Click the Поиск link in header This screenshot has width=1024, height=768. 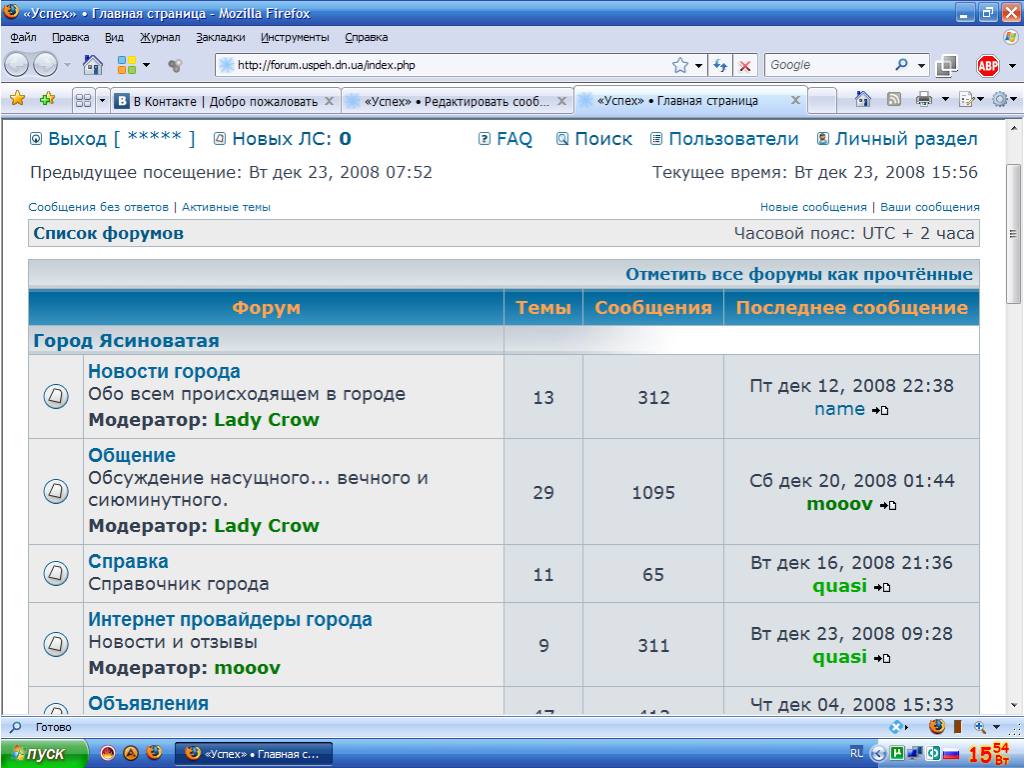point(603,139)
